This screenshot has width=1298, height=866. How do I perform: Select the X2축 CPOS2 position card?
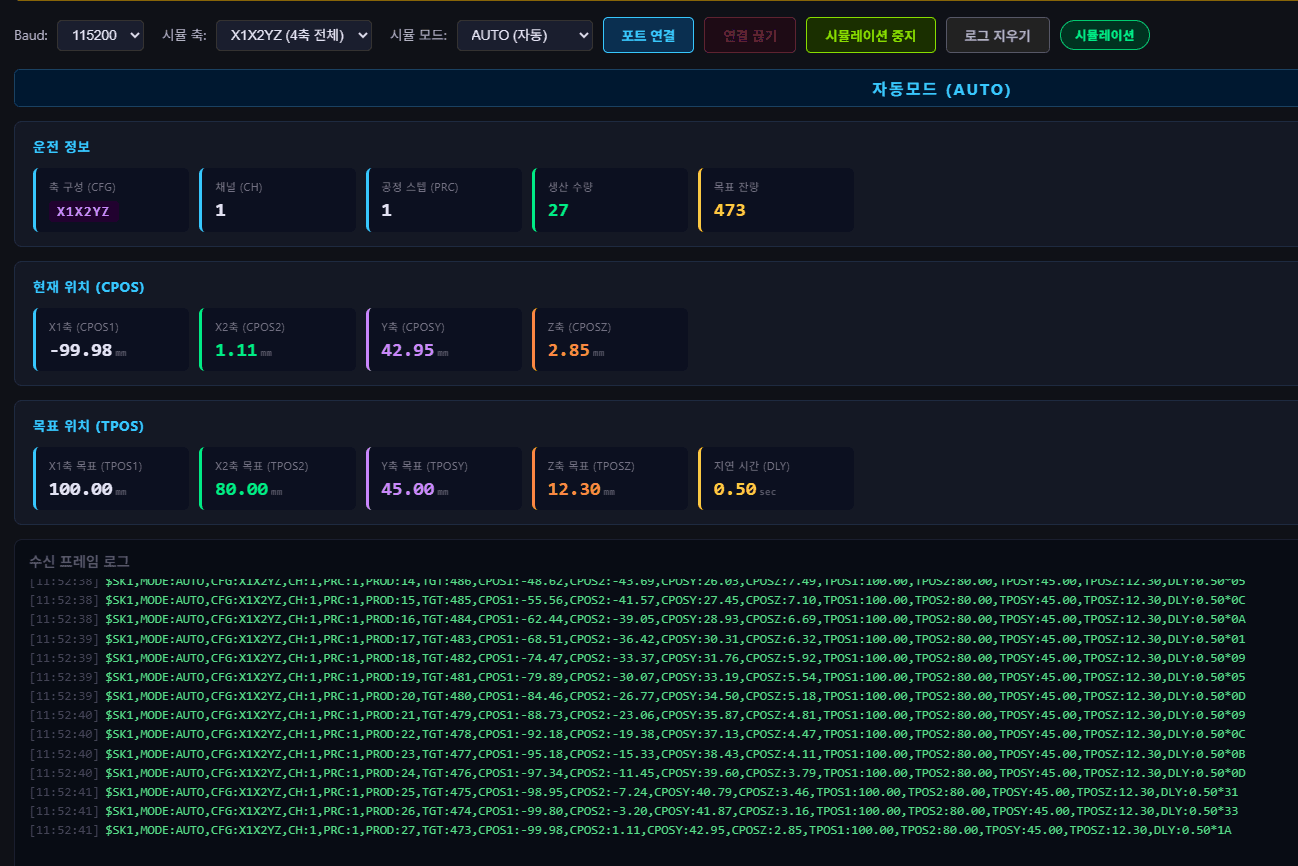pyautogui.click(x=277, y=339)
